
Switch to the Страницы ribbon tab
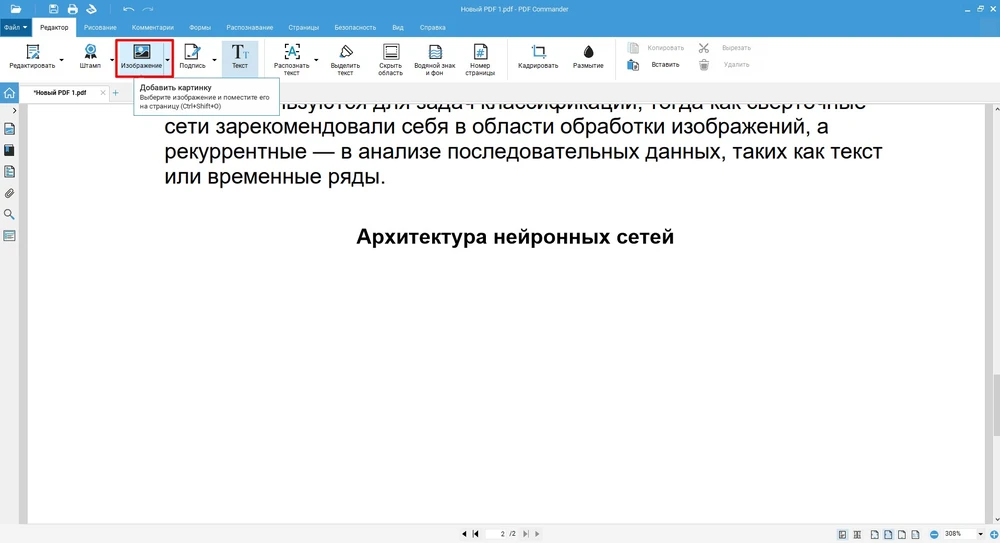(304, 27)
